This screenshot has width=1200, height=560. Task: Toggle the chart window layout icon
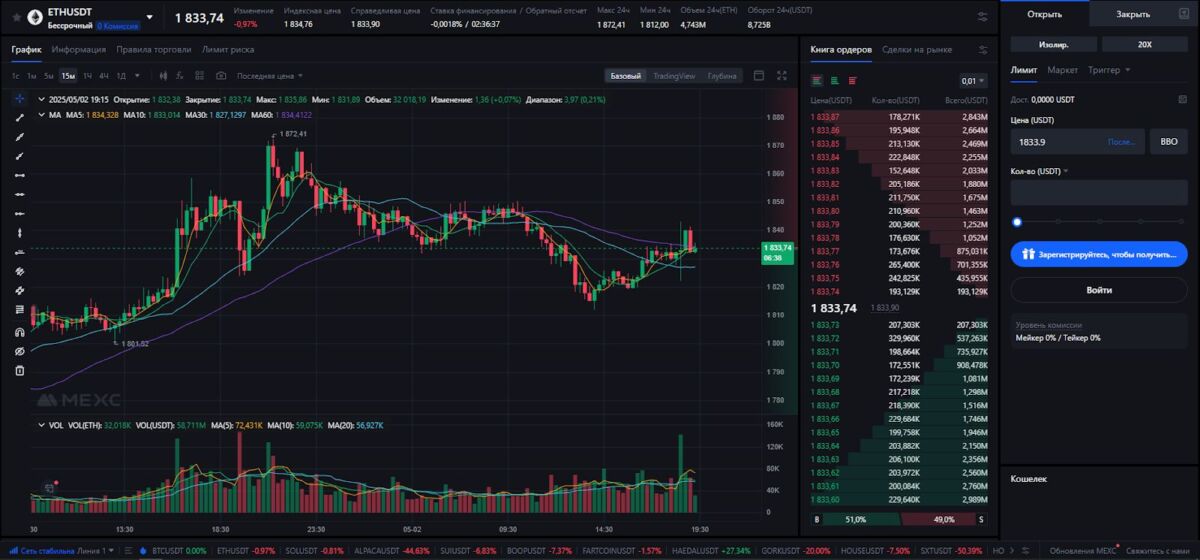click(759, 75)
